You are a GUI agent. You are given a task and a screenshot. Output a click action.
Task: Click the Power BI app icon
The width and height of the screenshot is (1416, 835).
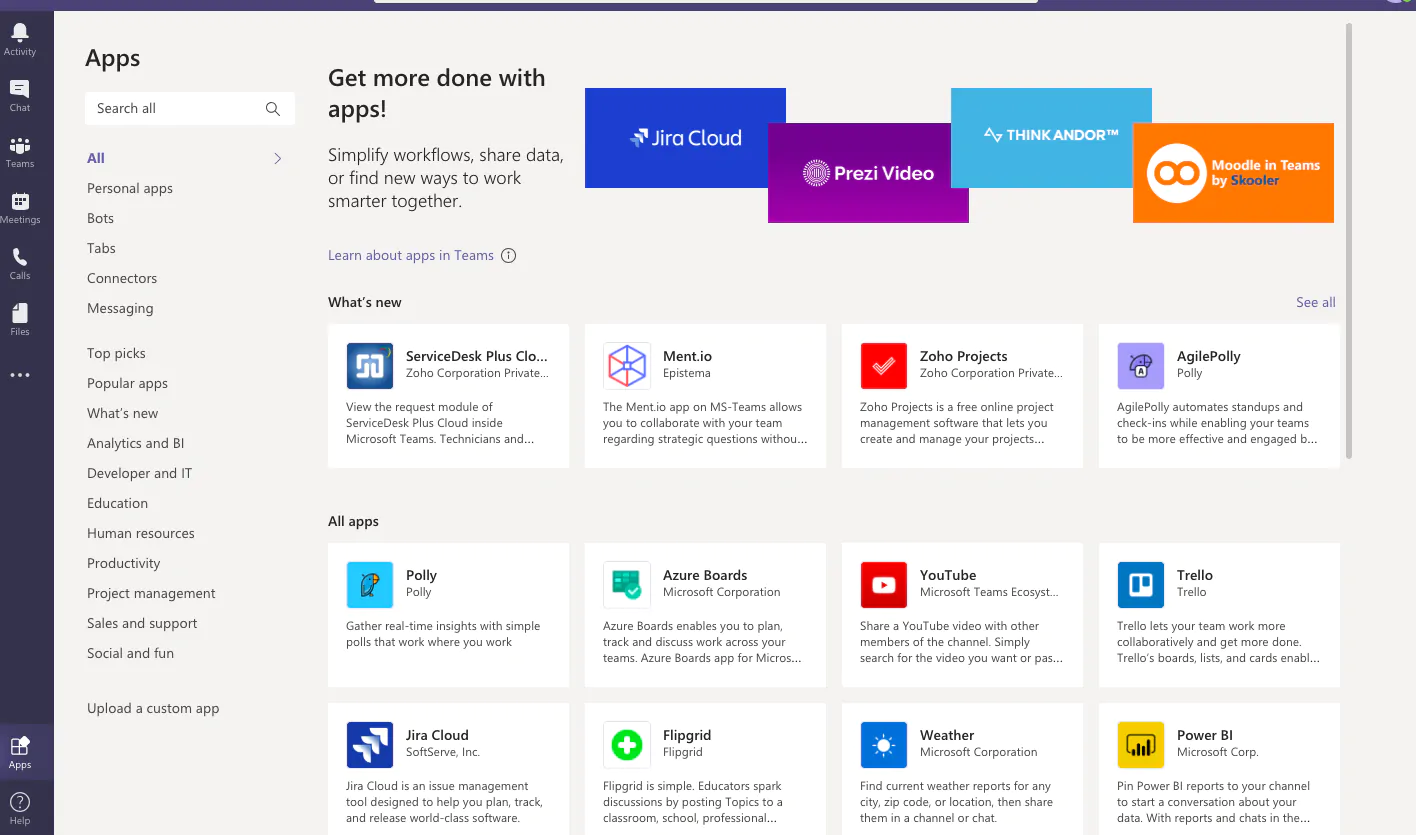click(1140, 744)
